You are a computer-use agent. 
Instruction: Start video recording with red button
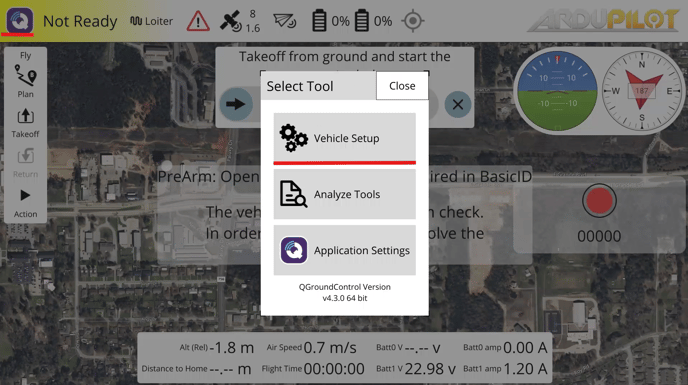599,201
